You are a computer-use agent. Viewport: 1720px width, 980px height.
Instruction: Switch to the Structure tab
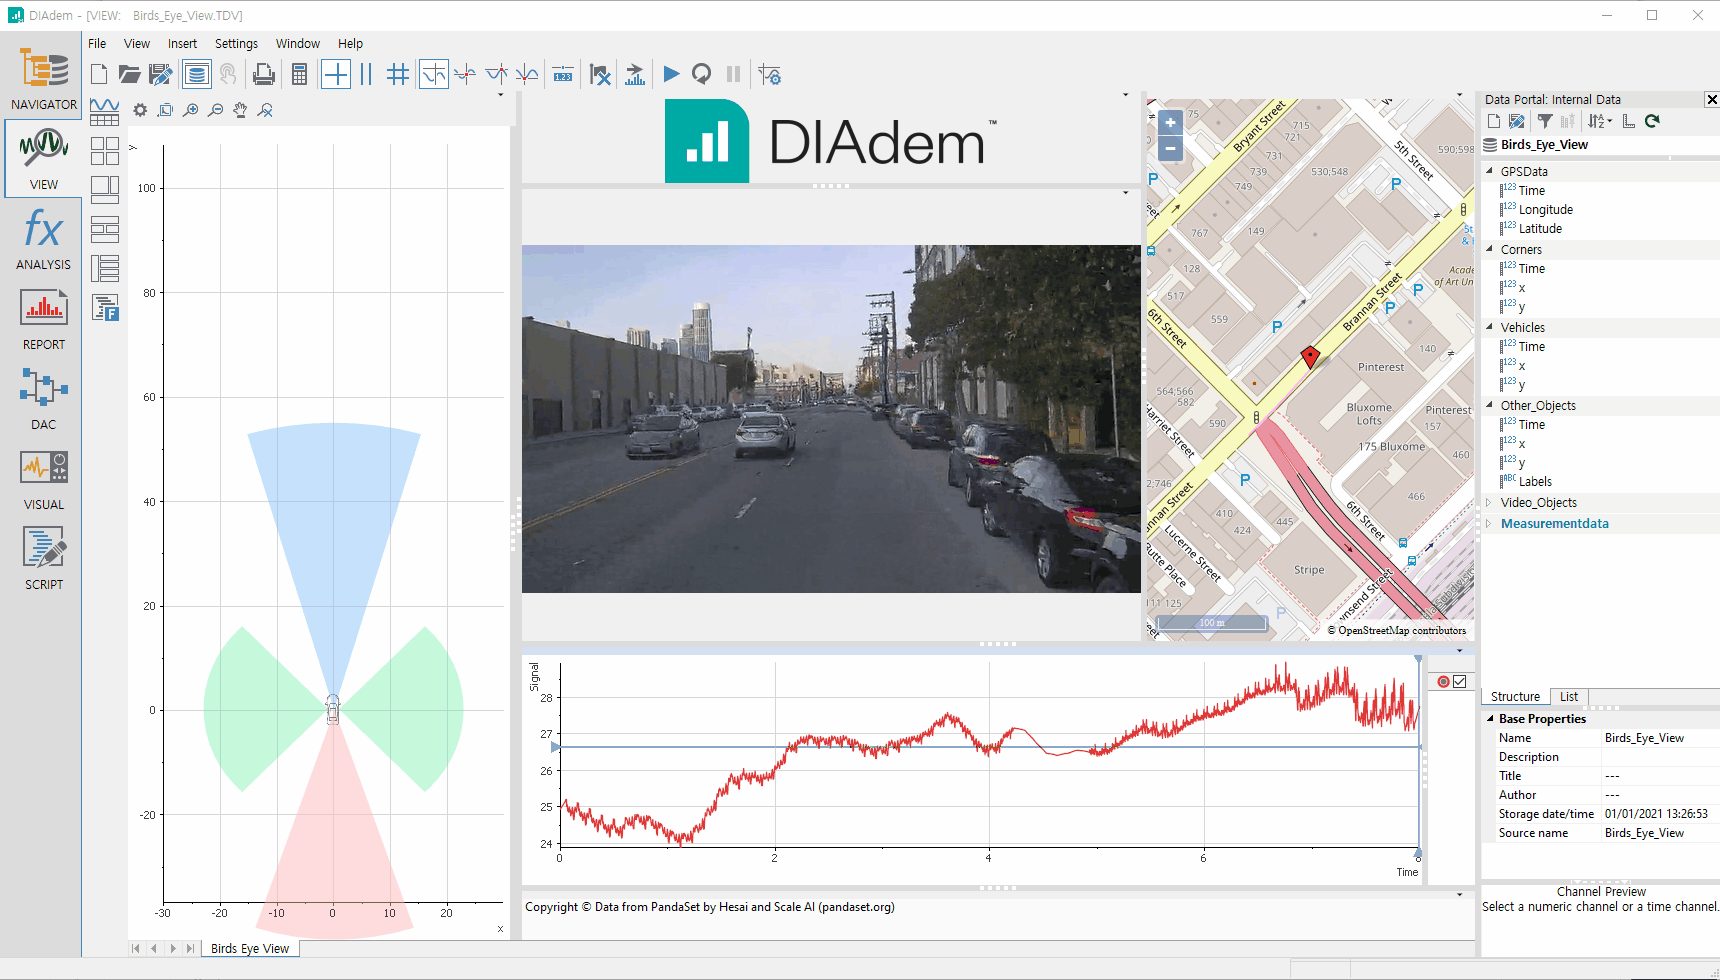point(1515,697)
